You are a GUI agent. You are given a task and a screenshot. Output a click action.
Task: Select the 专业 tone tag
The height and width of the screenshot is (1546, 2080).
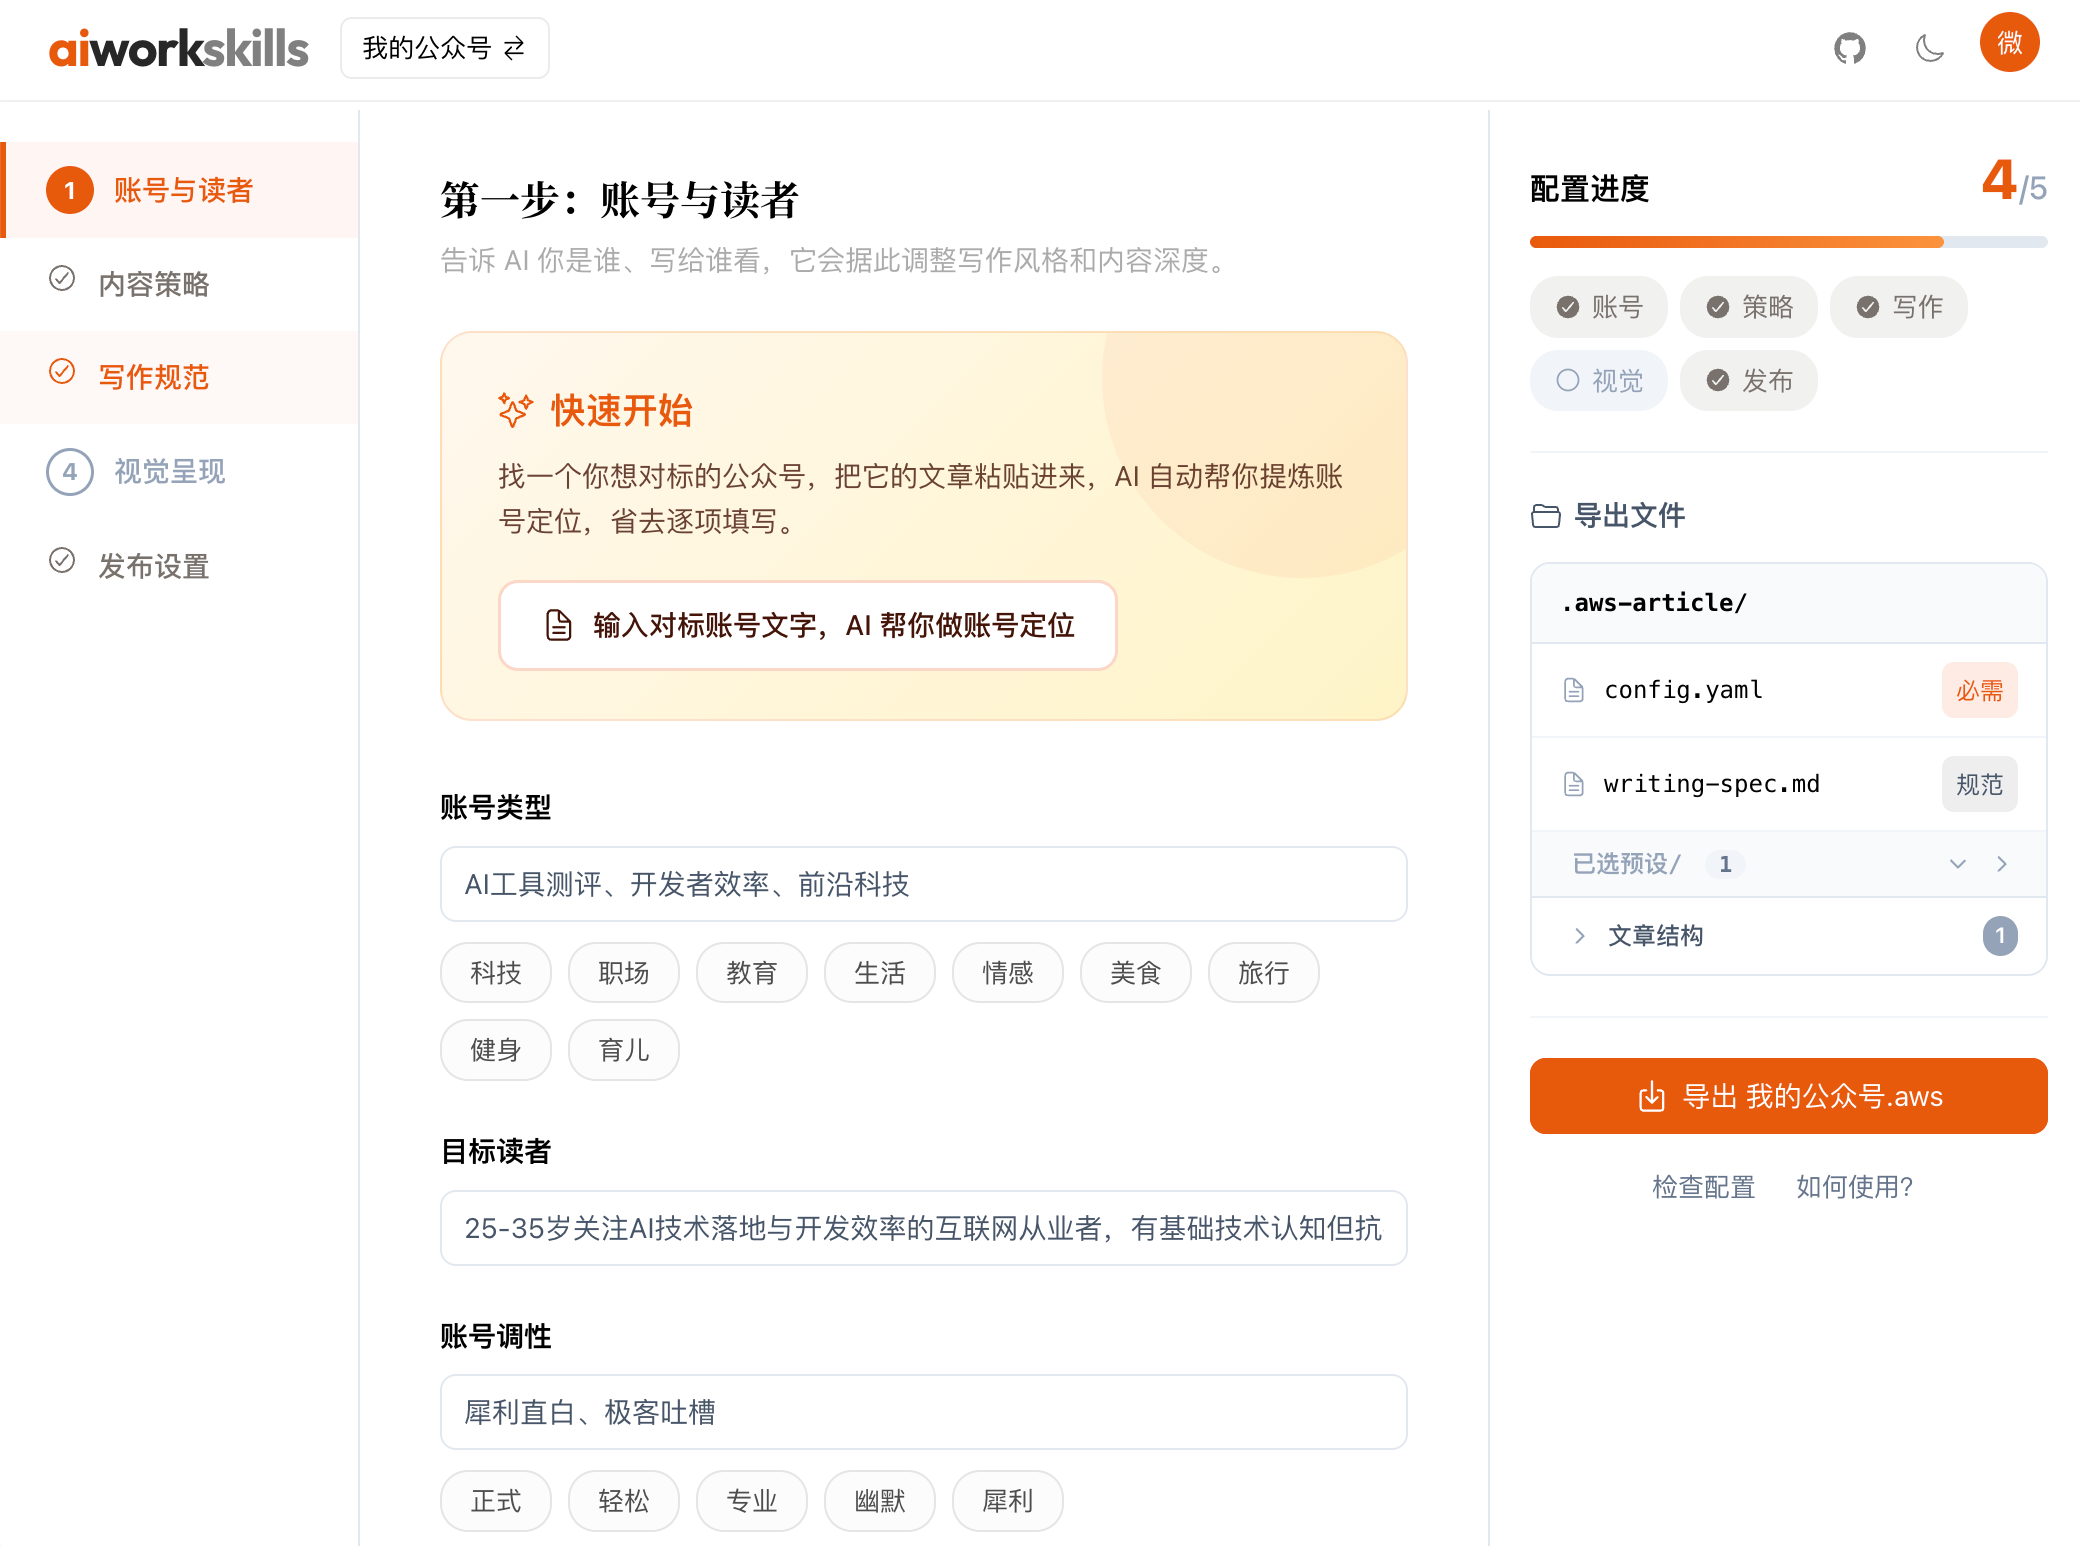[752, 1501]
